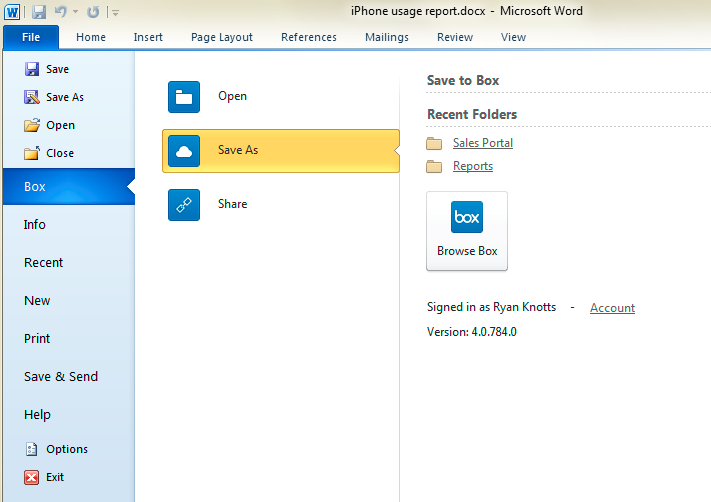Select the Mailings tab

[x=387, y=37]
